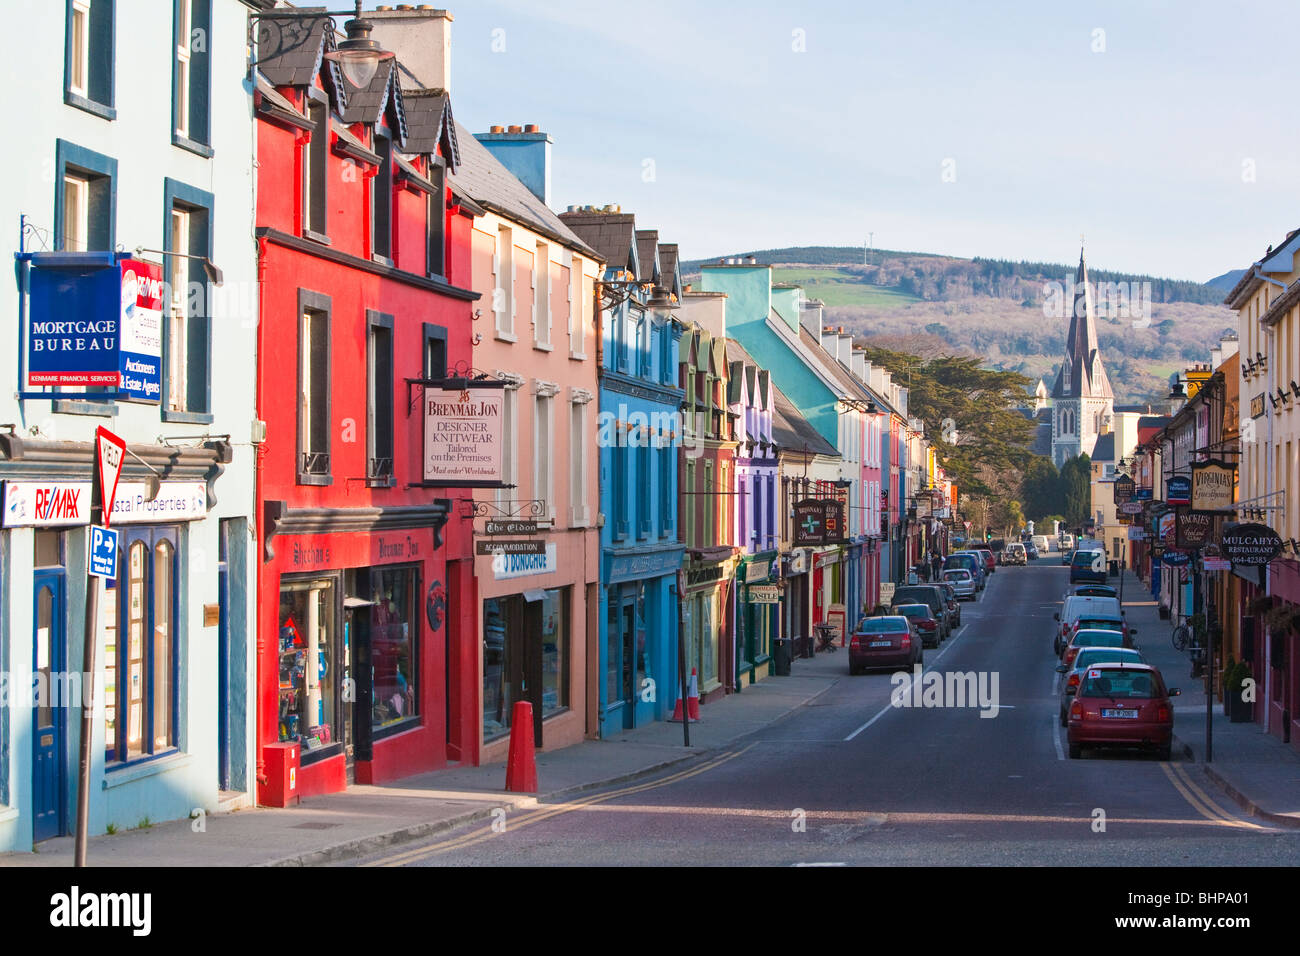Select the orange traffic cone on the pavement
Screen dimensions: 1300x956
coord(693,694)
